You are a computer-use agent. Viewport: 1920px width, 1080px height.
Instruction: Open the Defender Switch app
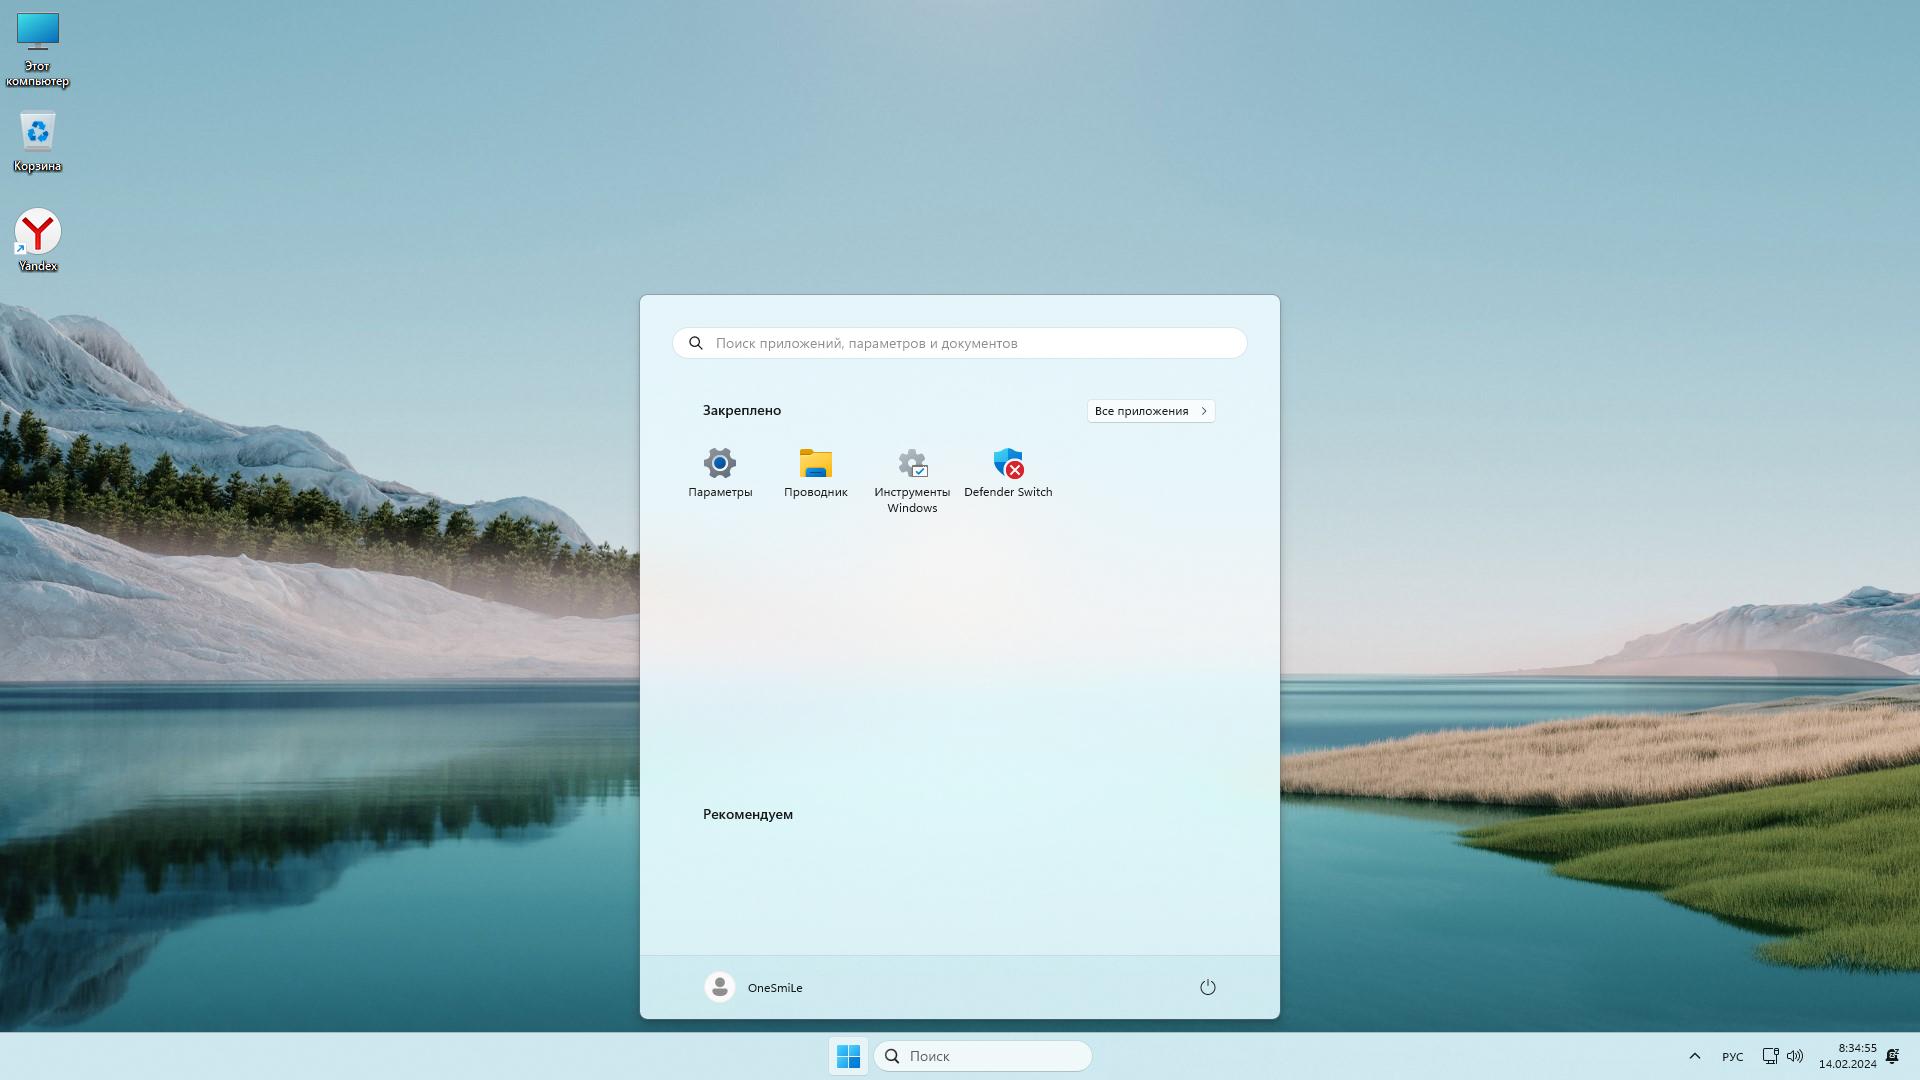tap(1008, 470)
